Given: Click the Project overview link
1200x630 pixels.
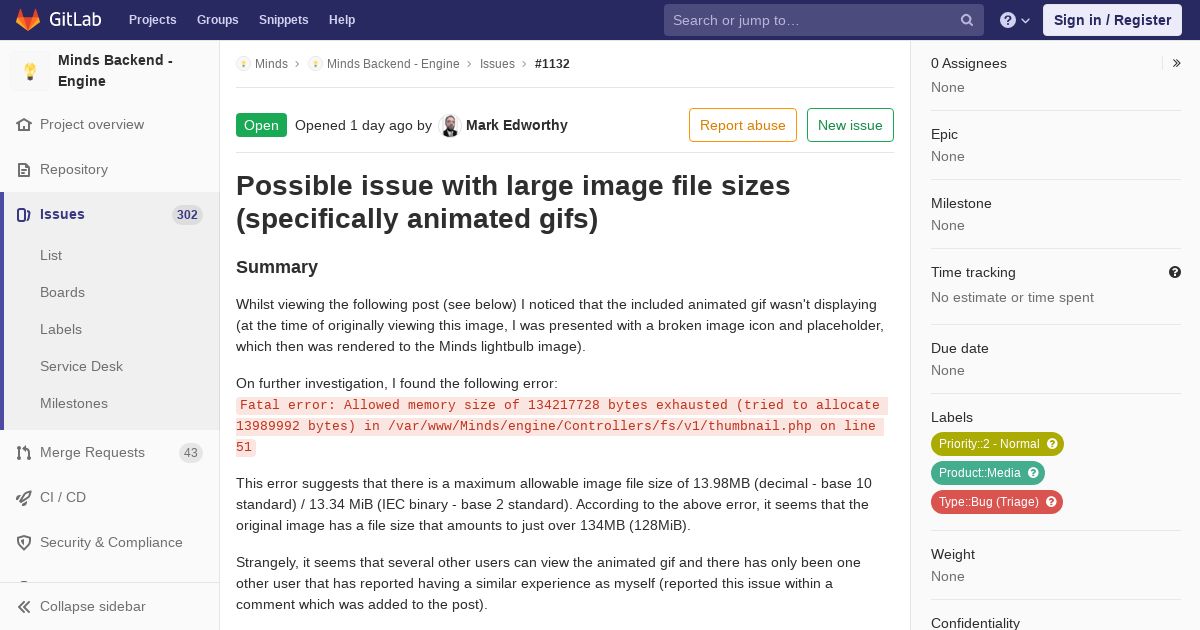Looking at the screenshot, I should point(92,125).
